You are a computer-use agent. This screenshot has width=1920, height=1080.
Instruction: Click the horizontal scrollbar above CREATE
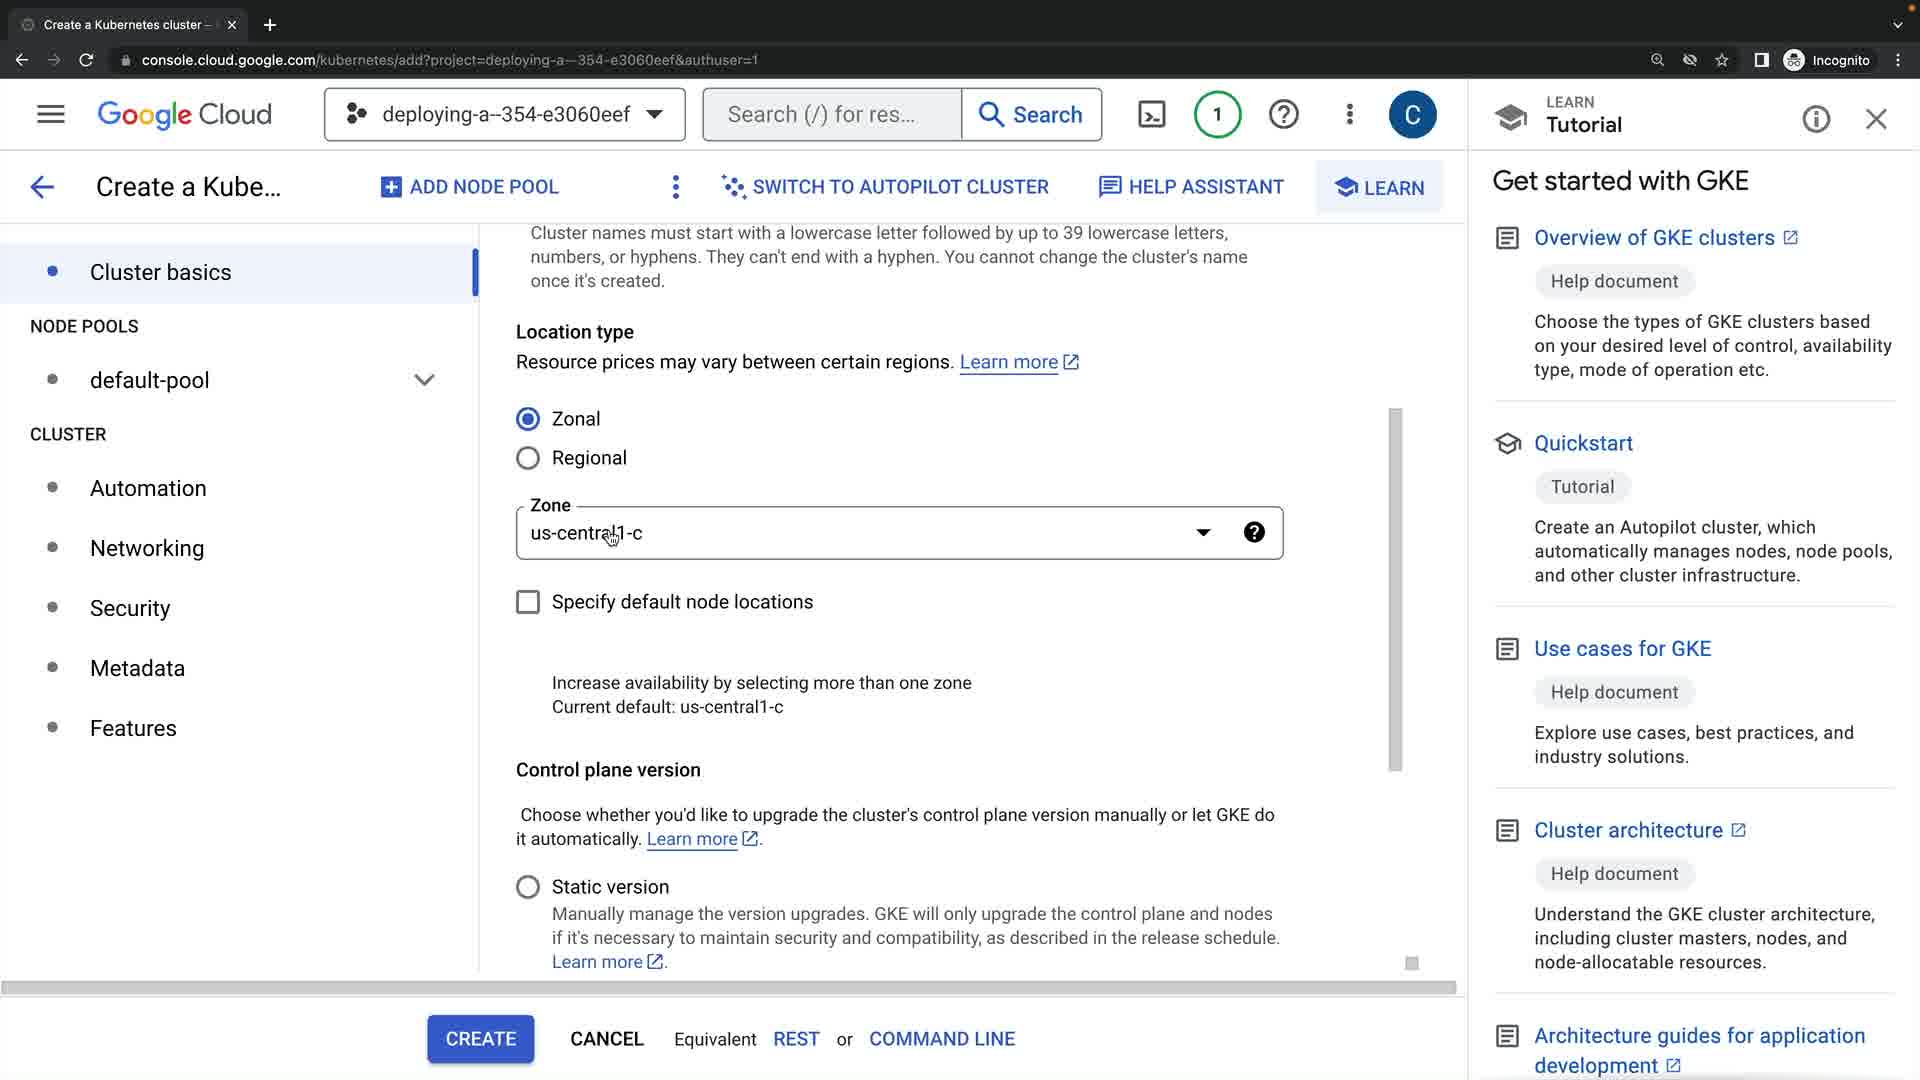tap(728, 987)
